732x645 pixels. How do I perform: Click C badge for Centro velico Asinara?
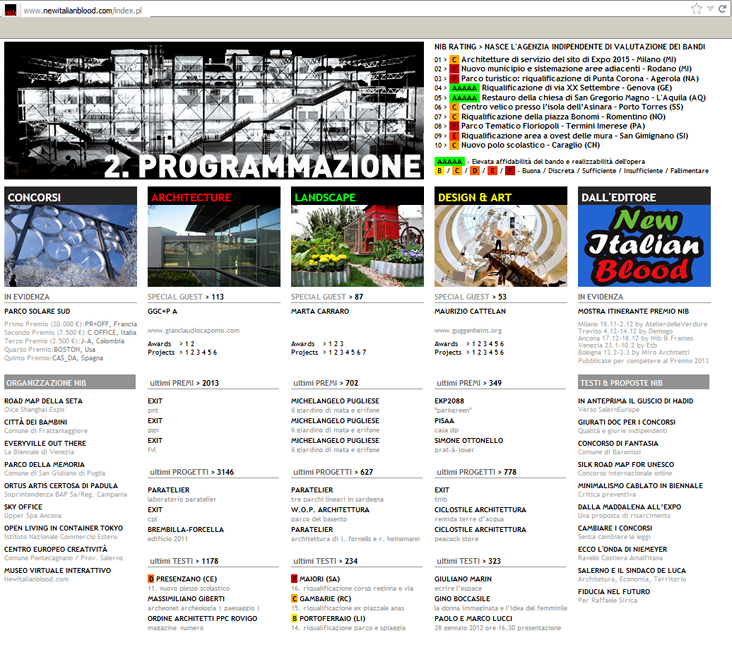click(x=454, y=107)
